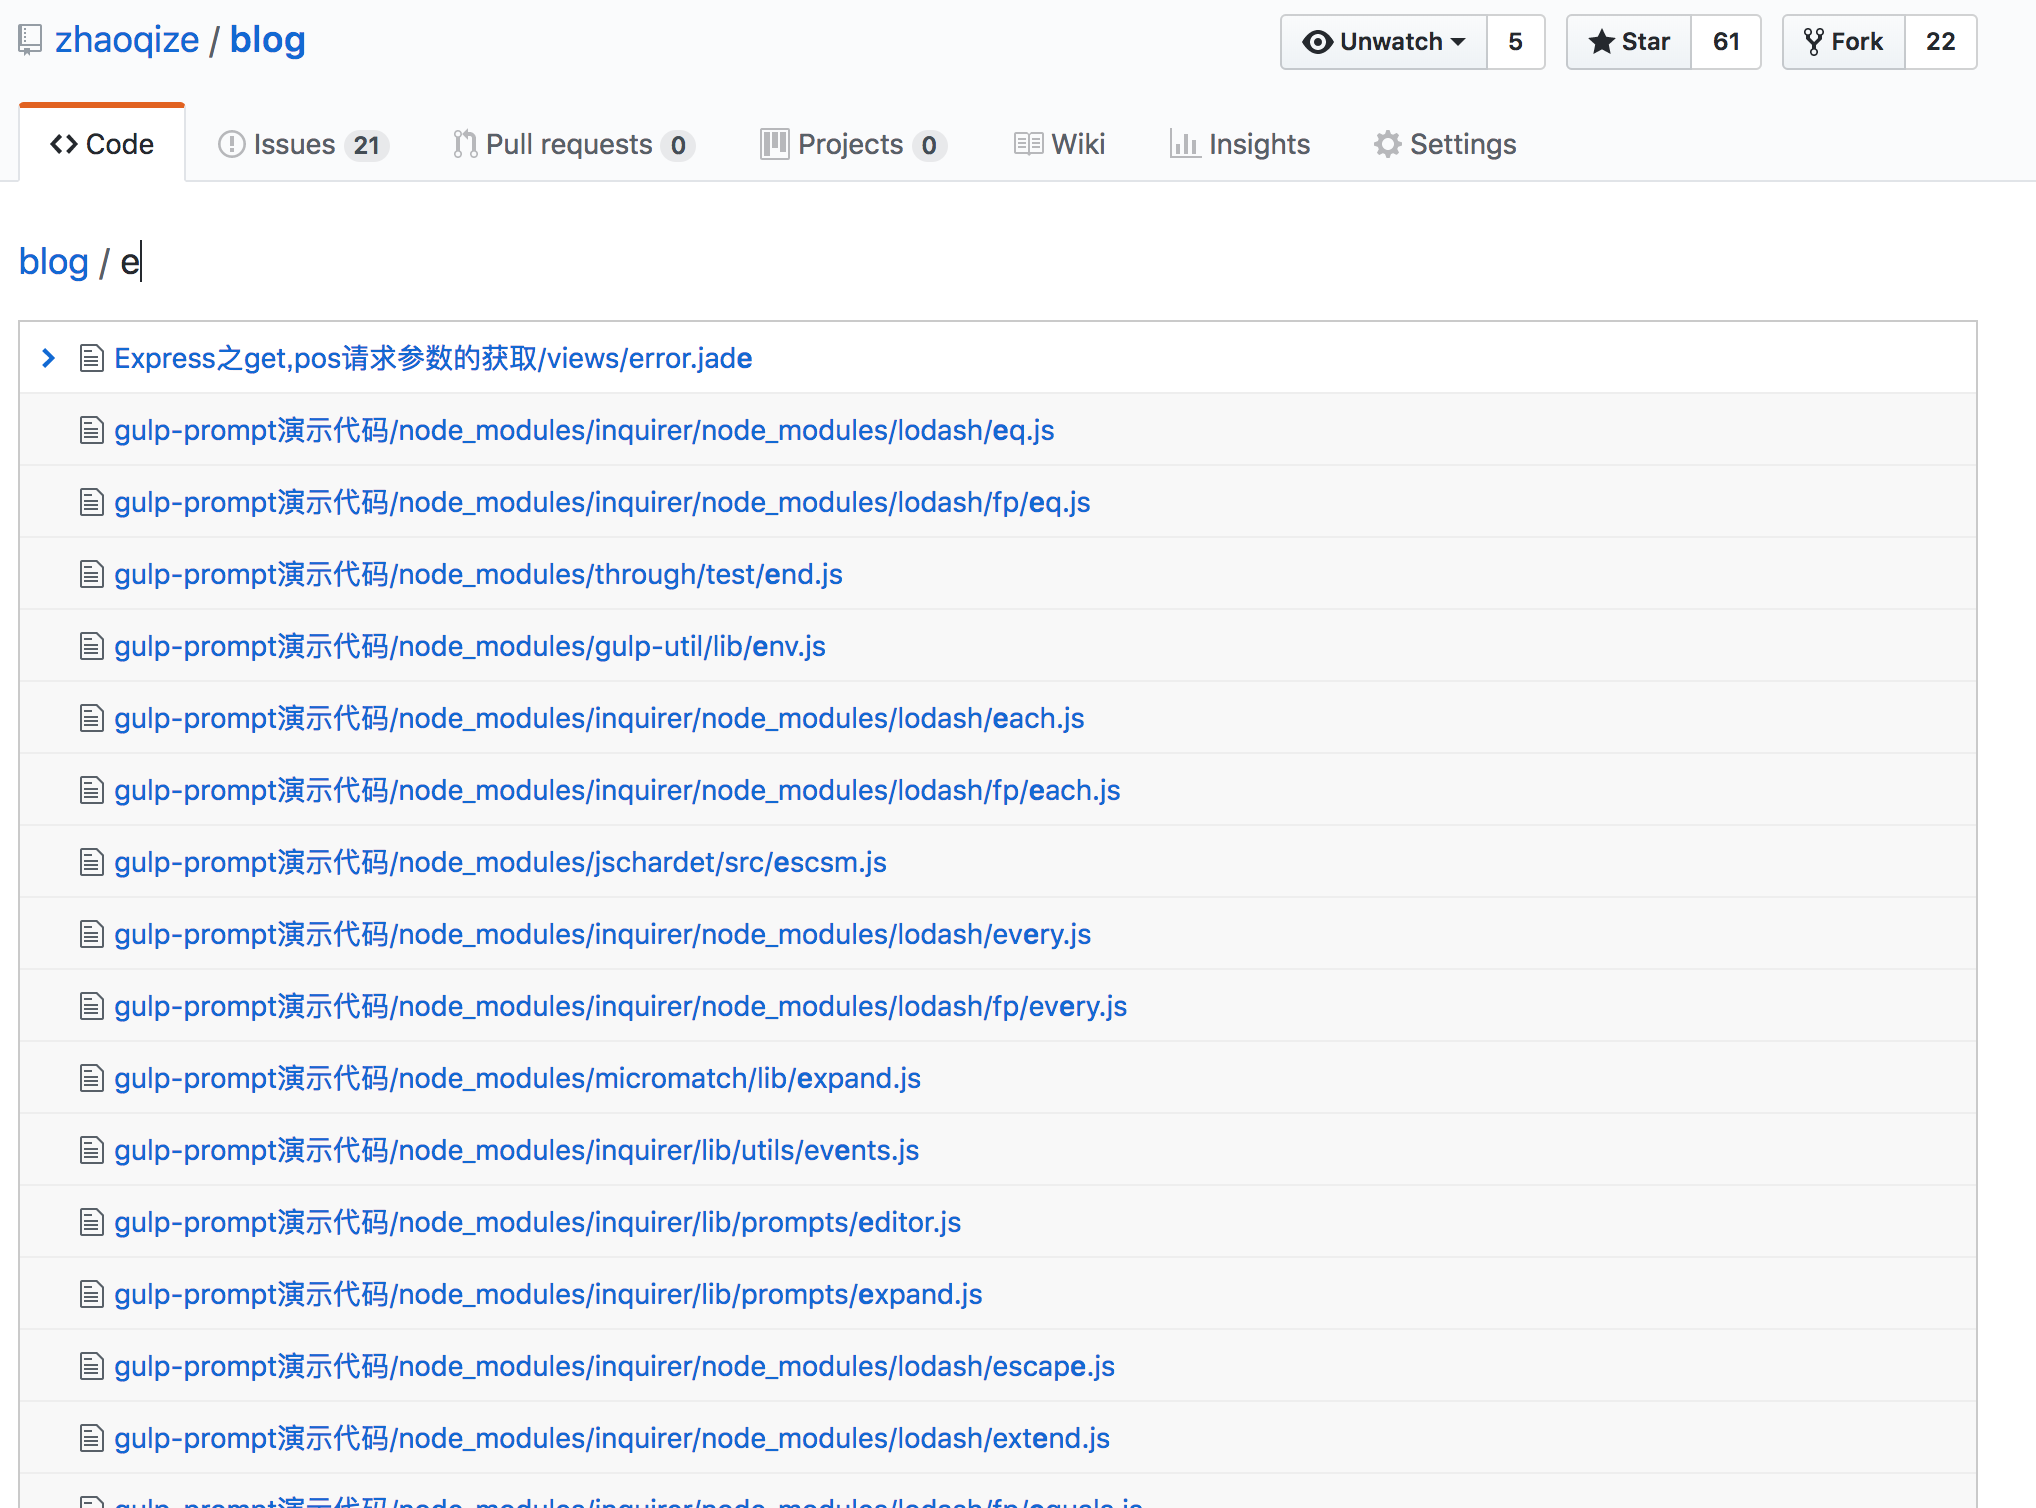Viewport: 2036px width, 1508px height.
Task: View the 61 stargazers count
Action: tap(1726, 42)
